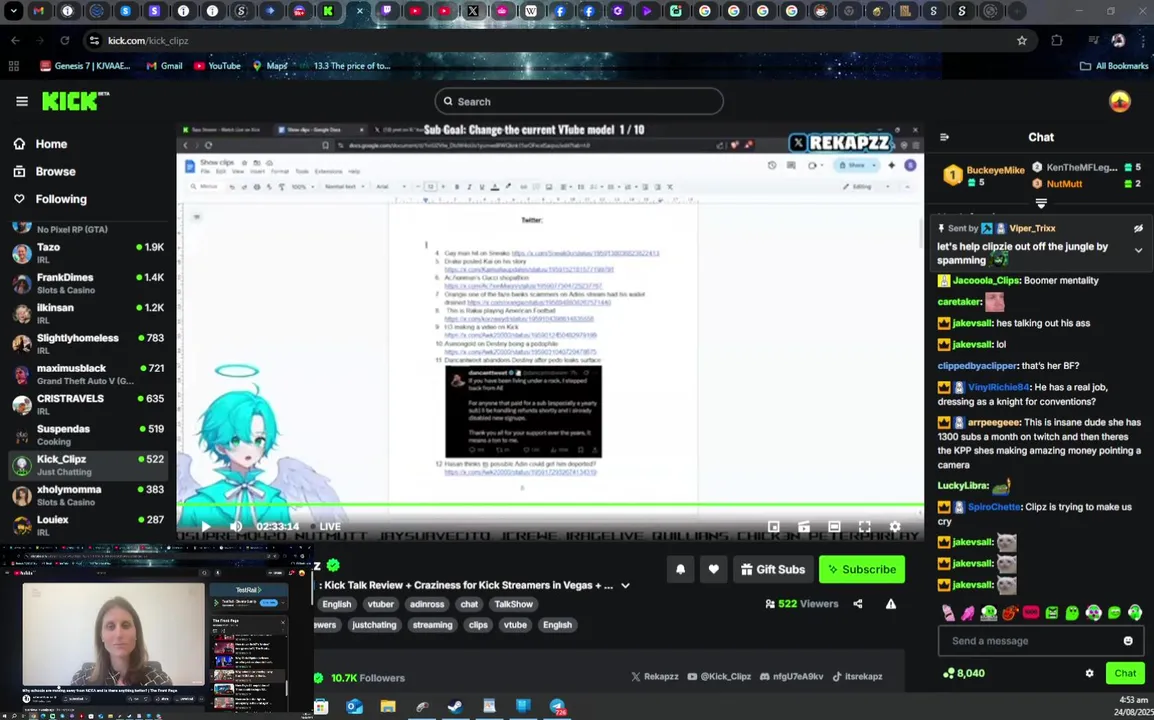Bookmark this page with the star icon
This screenshot has height=720, width=1154.
point(1022,40)
